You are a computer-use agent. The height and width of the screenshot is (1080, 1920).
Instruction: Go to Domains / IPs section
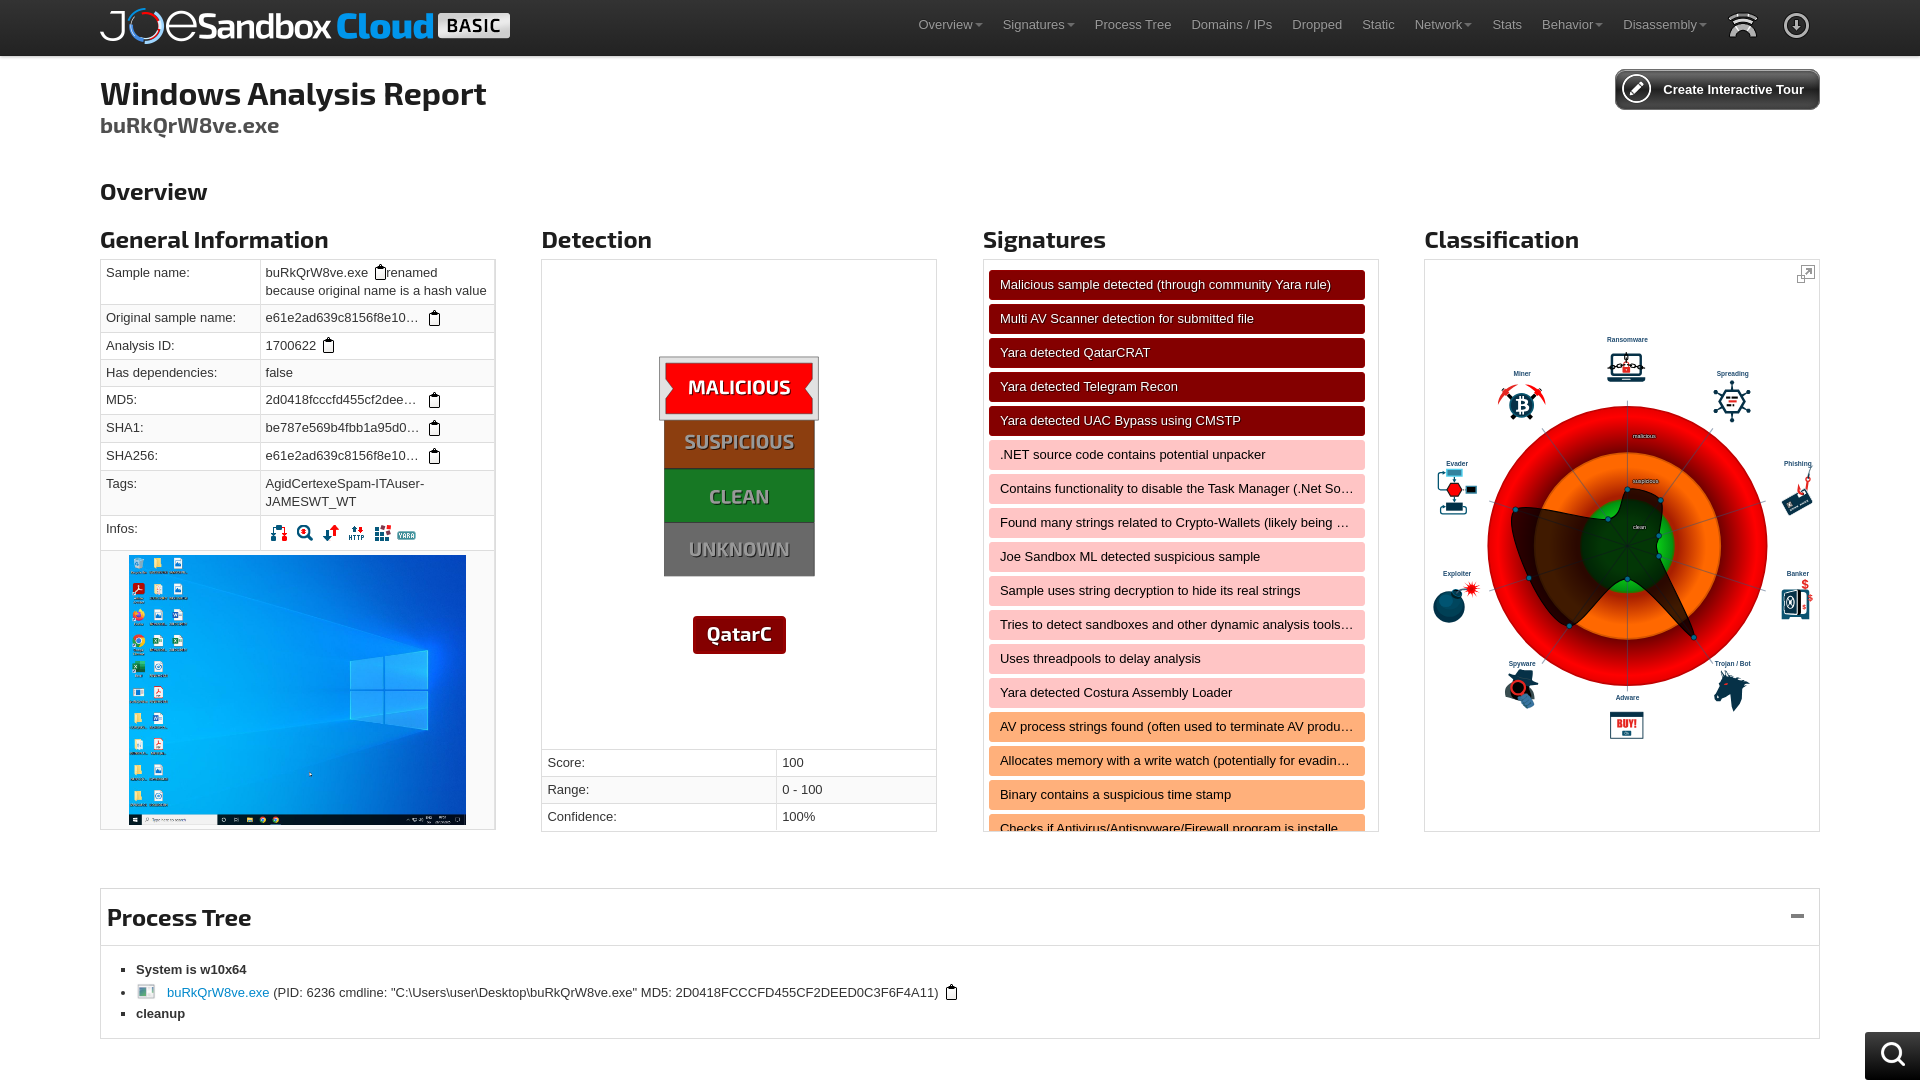(1231, 25)
